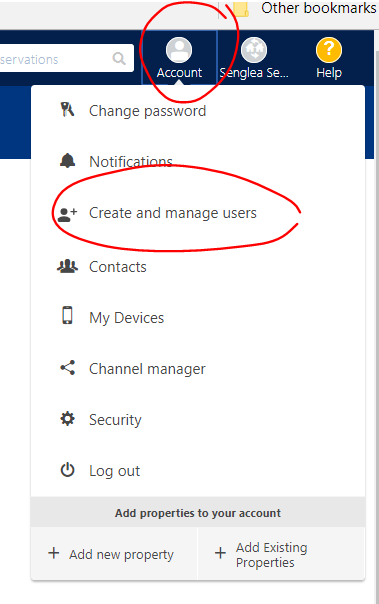Click the Add Existing Properties button
This screenshot has height=604, width=379.
[281, 554]
